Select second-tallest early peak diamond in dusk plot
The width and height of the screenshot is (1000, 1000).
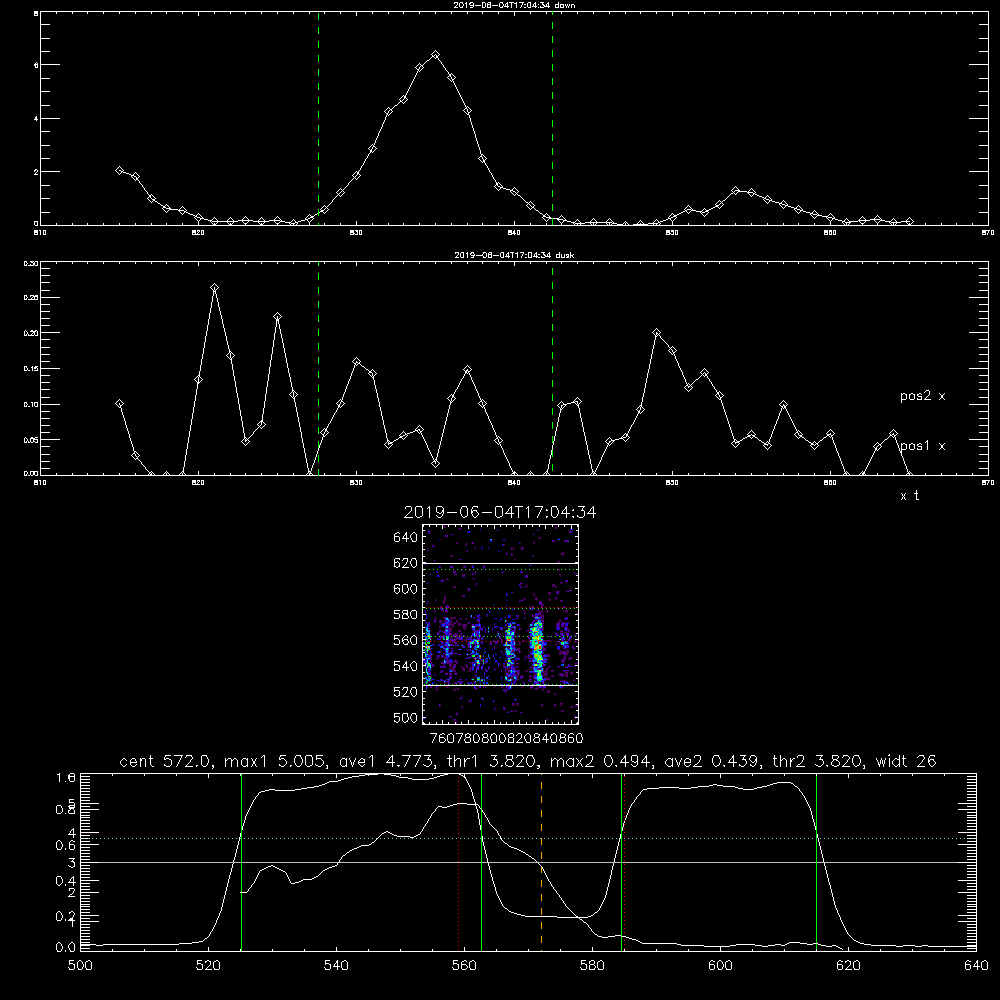click(277, 316)
